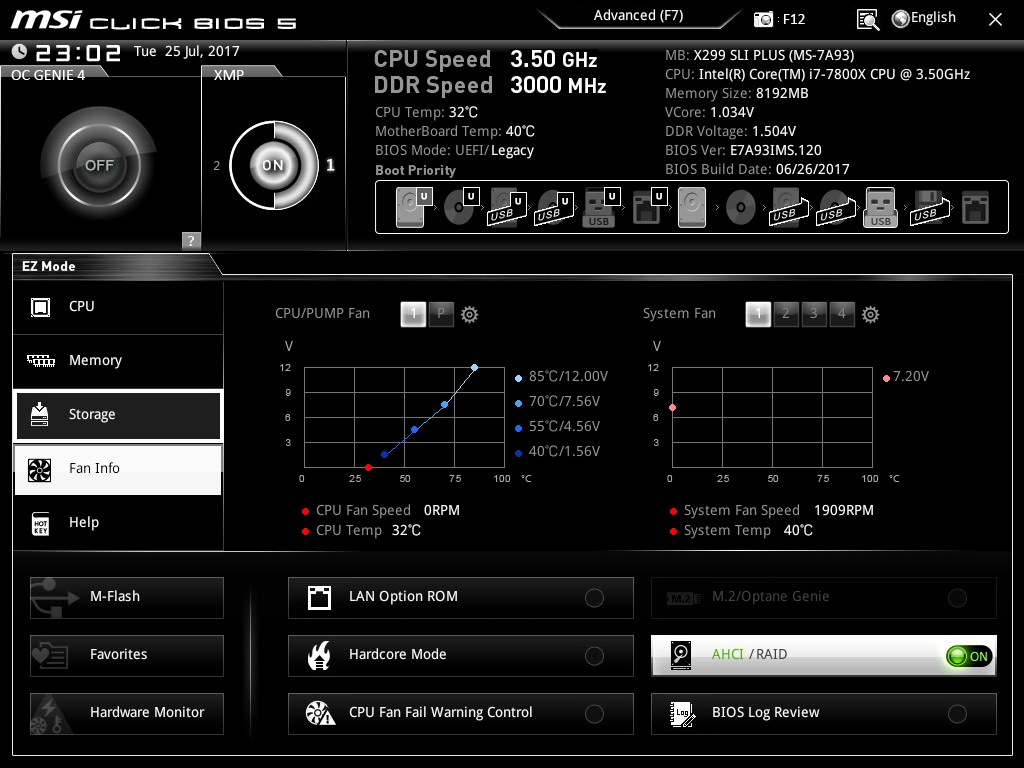Enable CPU Fan Fail Warning Control circle
The image size is (1024, 768).
[x=594, y=714]
